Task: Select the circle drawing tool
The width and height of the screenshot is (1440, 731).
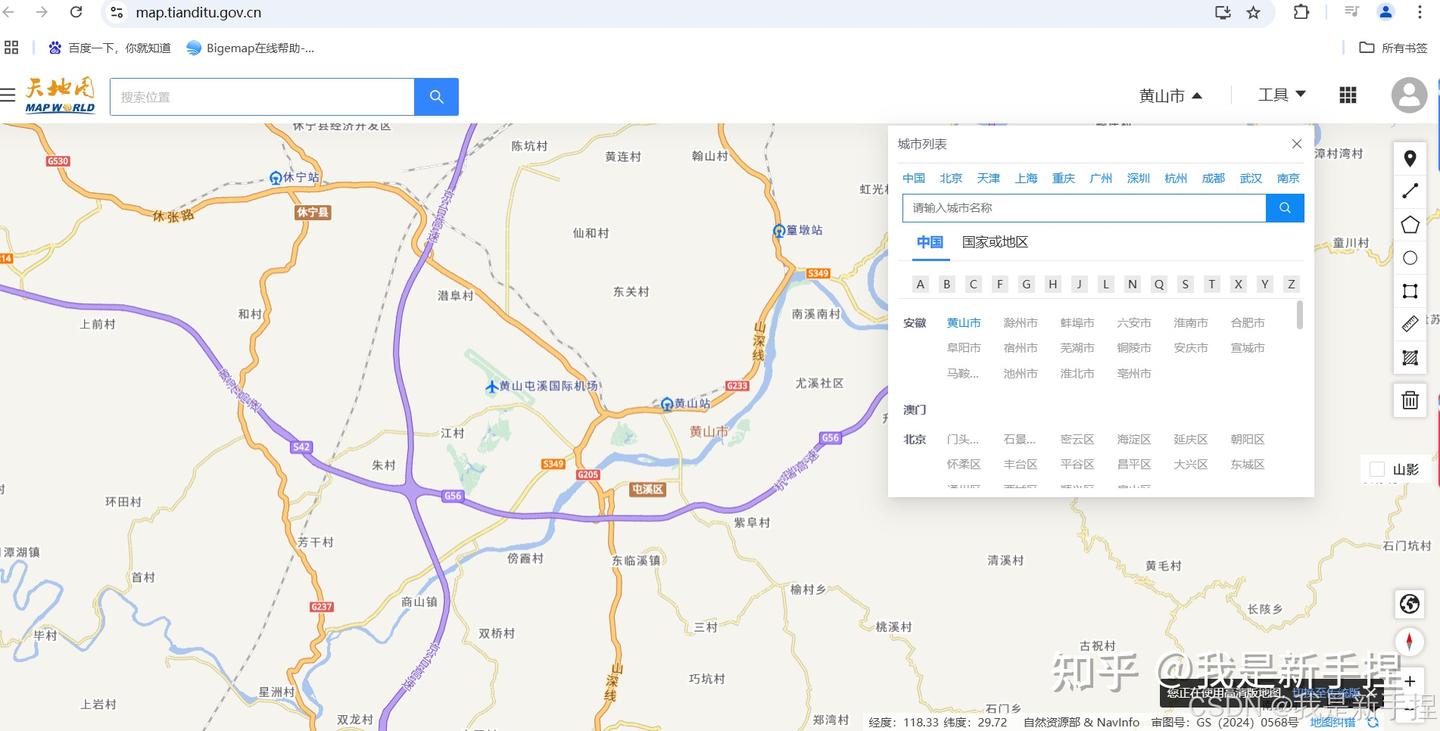Action: click(x=1409, y=257)
